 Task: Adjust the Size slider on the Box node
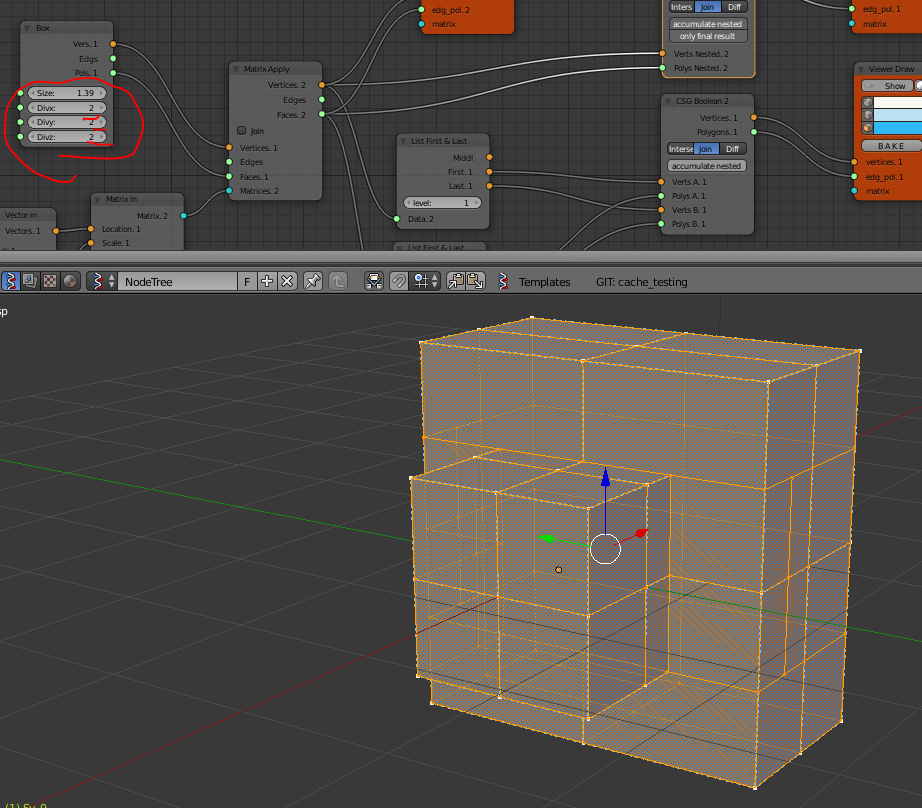pyautogui.click(x=66, y=92)
